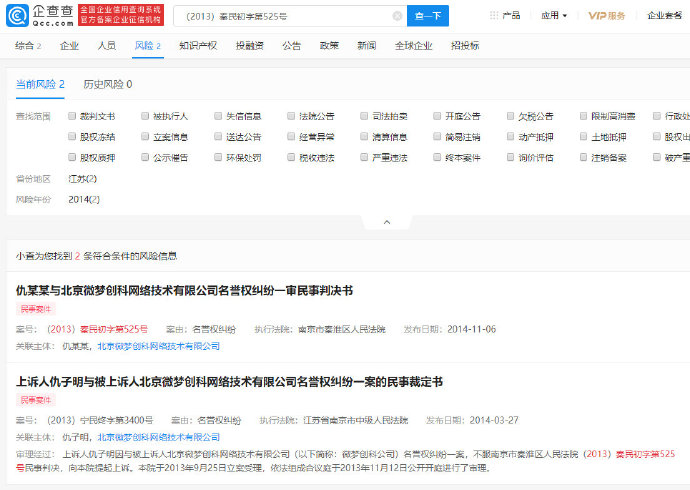Check the 被执行人 checkbox

click(x=145, y=116)
